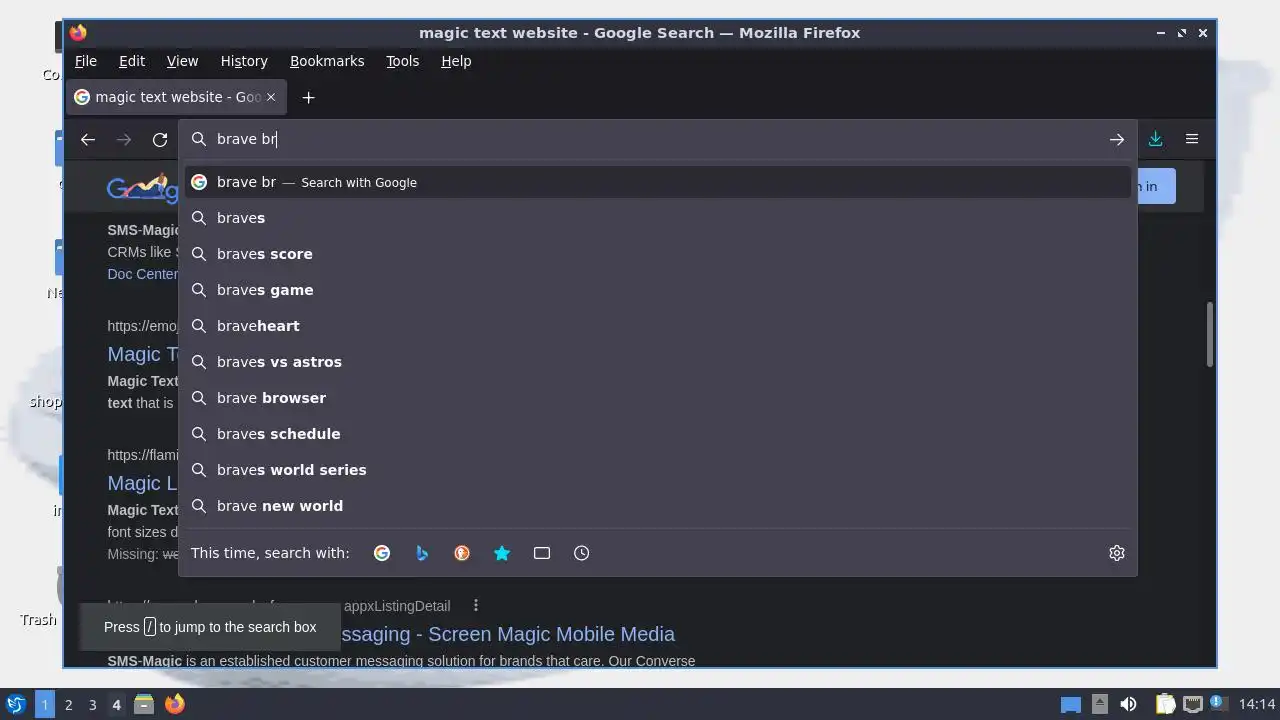This screenshot has height=720, width=1280.
Task: Open the file manager from the taskbar
Action: pos(144,704)
